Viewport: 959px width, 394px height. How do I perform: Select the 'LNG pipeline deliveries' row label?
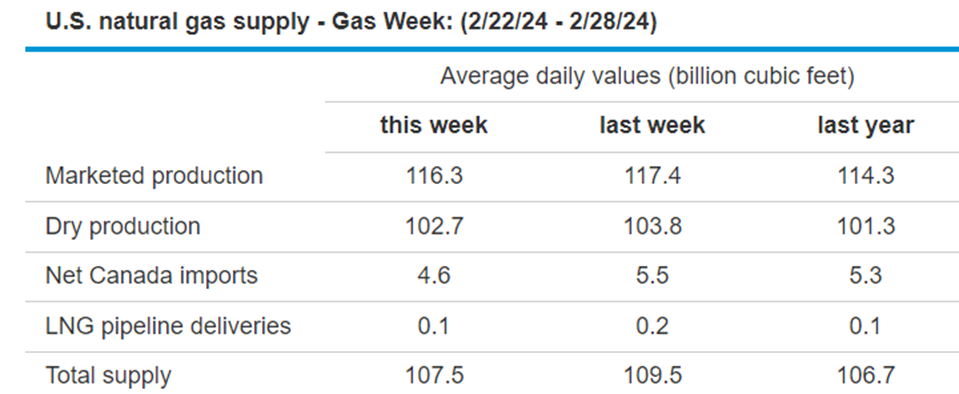tap(168, 326)
